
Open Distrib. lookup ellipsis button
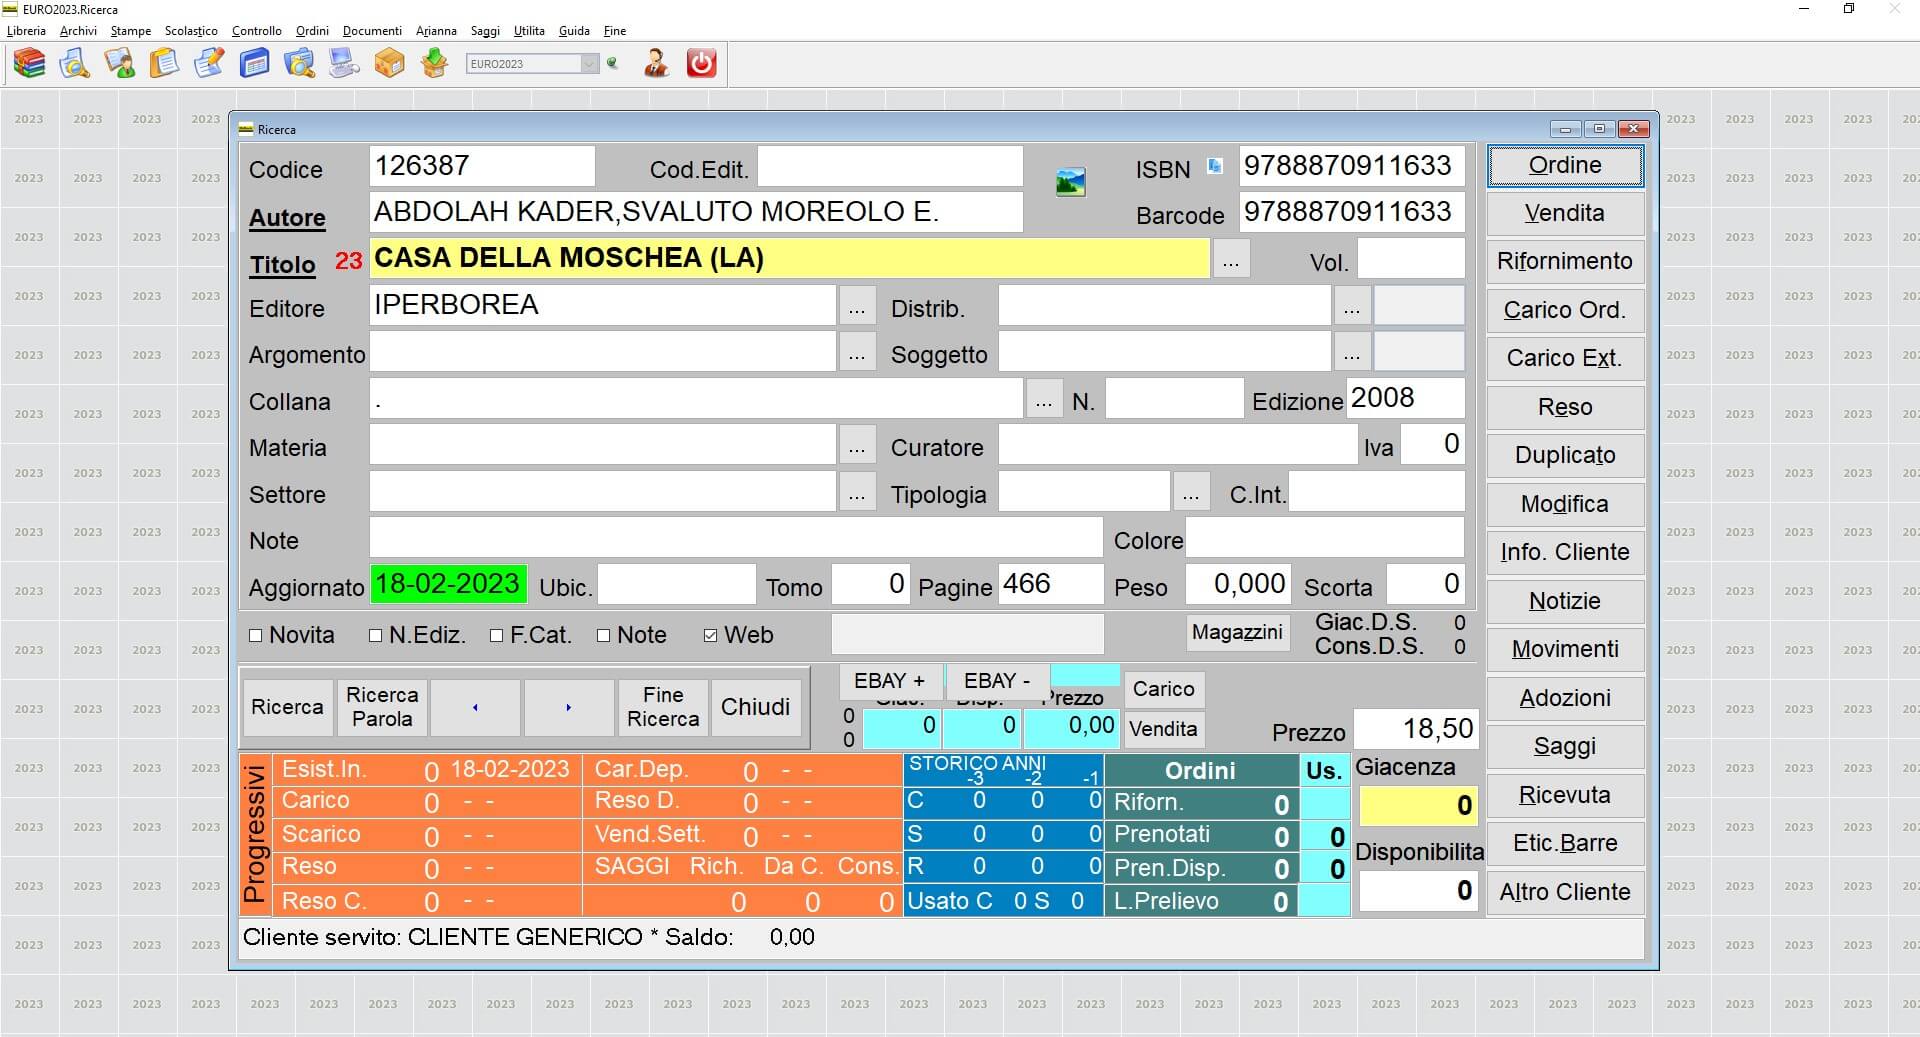[x=1352, y=307]
